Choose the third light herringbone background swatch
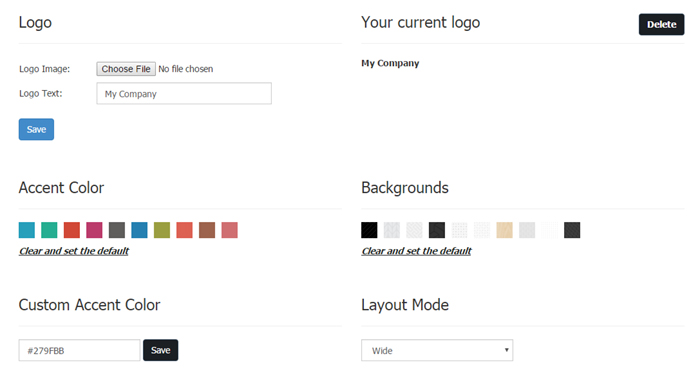Viewport: 700px width, 374px height. (x=414, y=230)
